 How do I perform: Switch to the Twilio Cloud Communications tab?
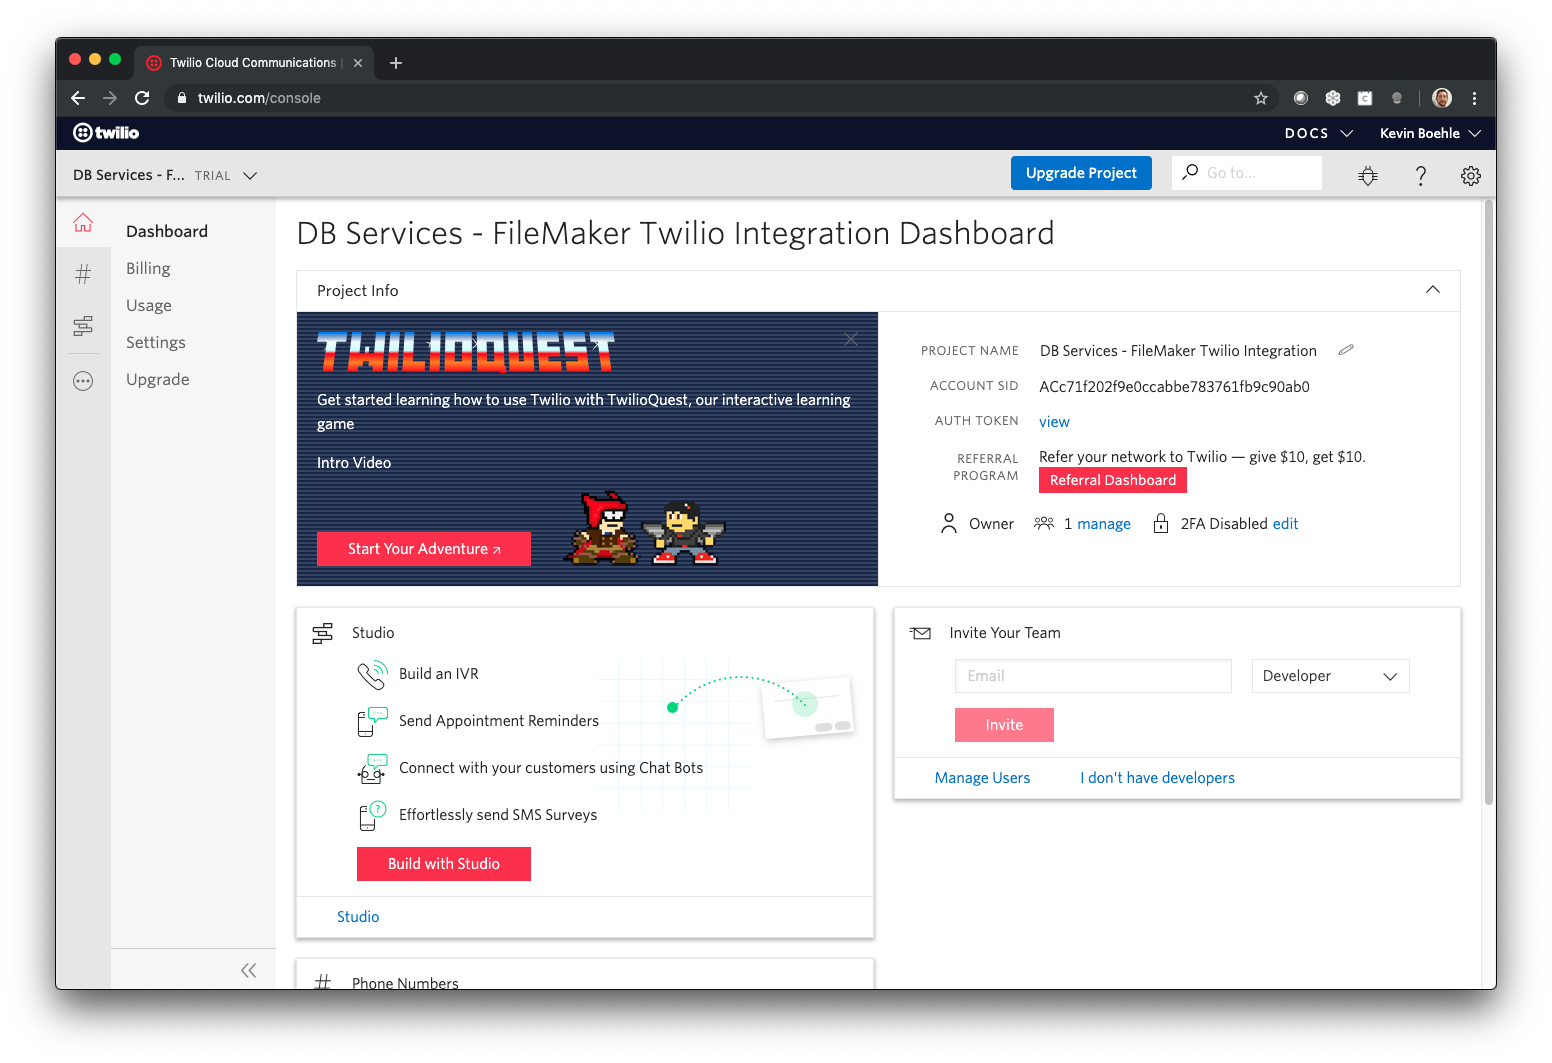tap(254, 62)
